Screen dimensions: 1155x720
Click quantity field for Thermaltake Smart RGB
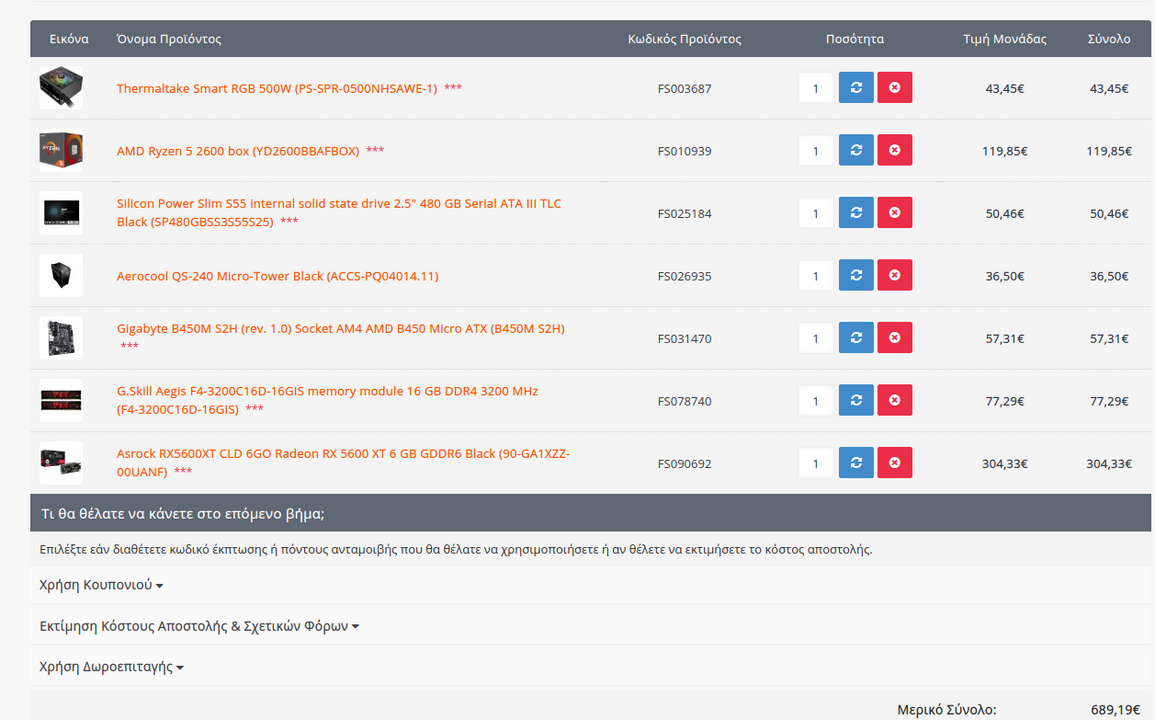coord(815,88)
